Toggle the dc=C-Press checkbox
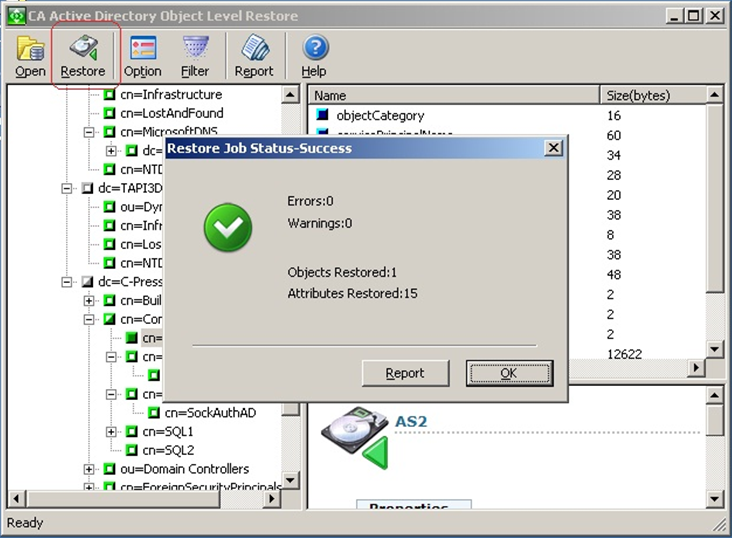The height and width of the screenshot is (538, 732). tap(87, 282)
